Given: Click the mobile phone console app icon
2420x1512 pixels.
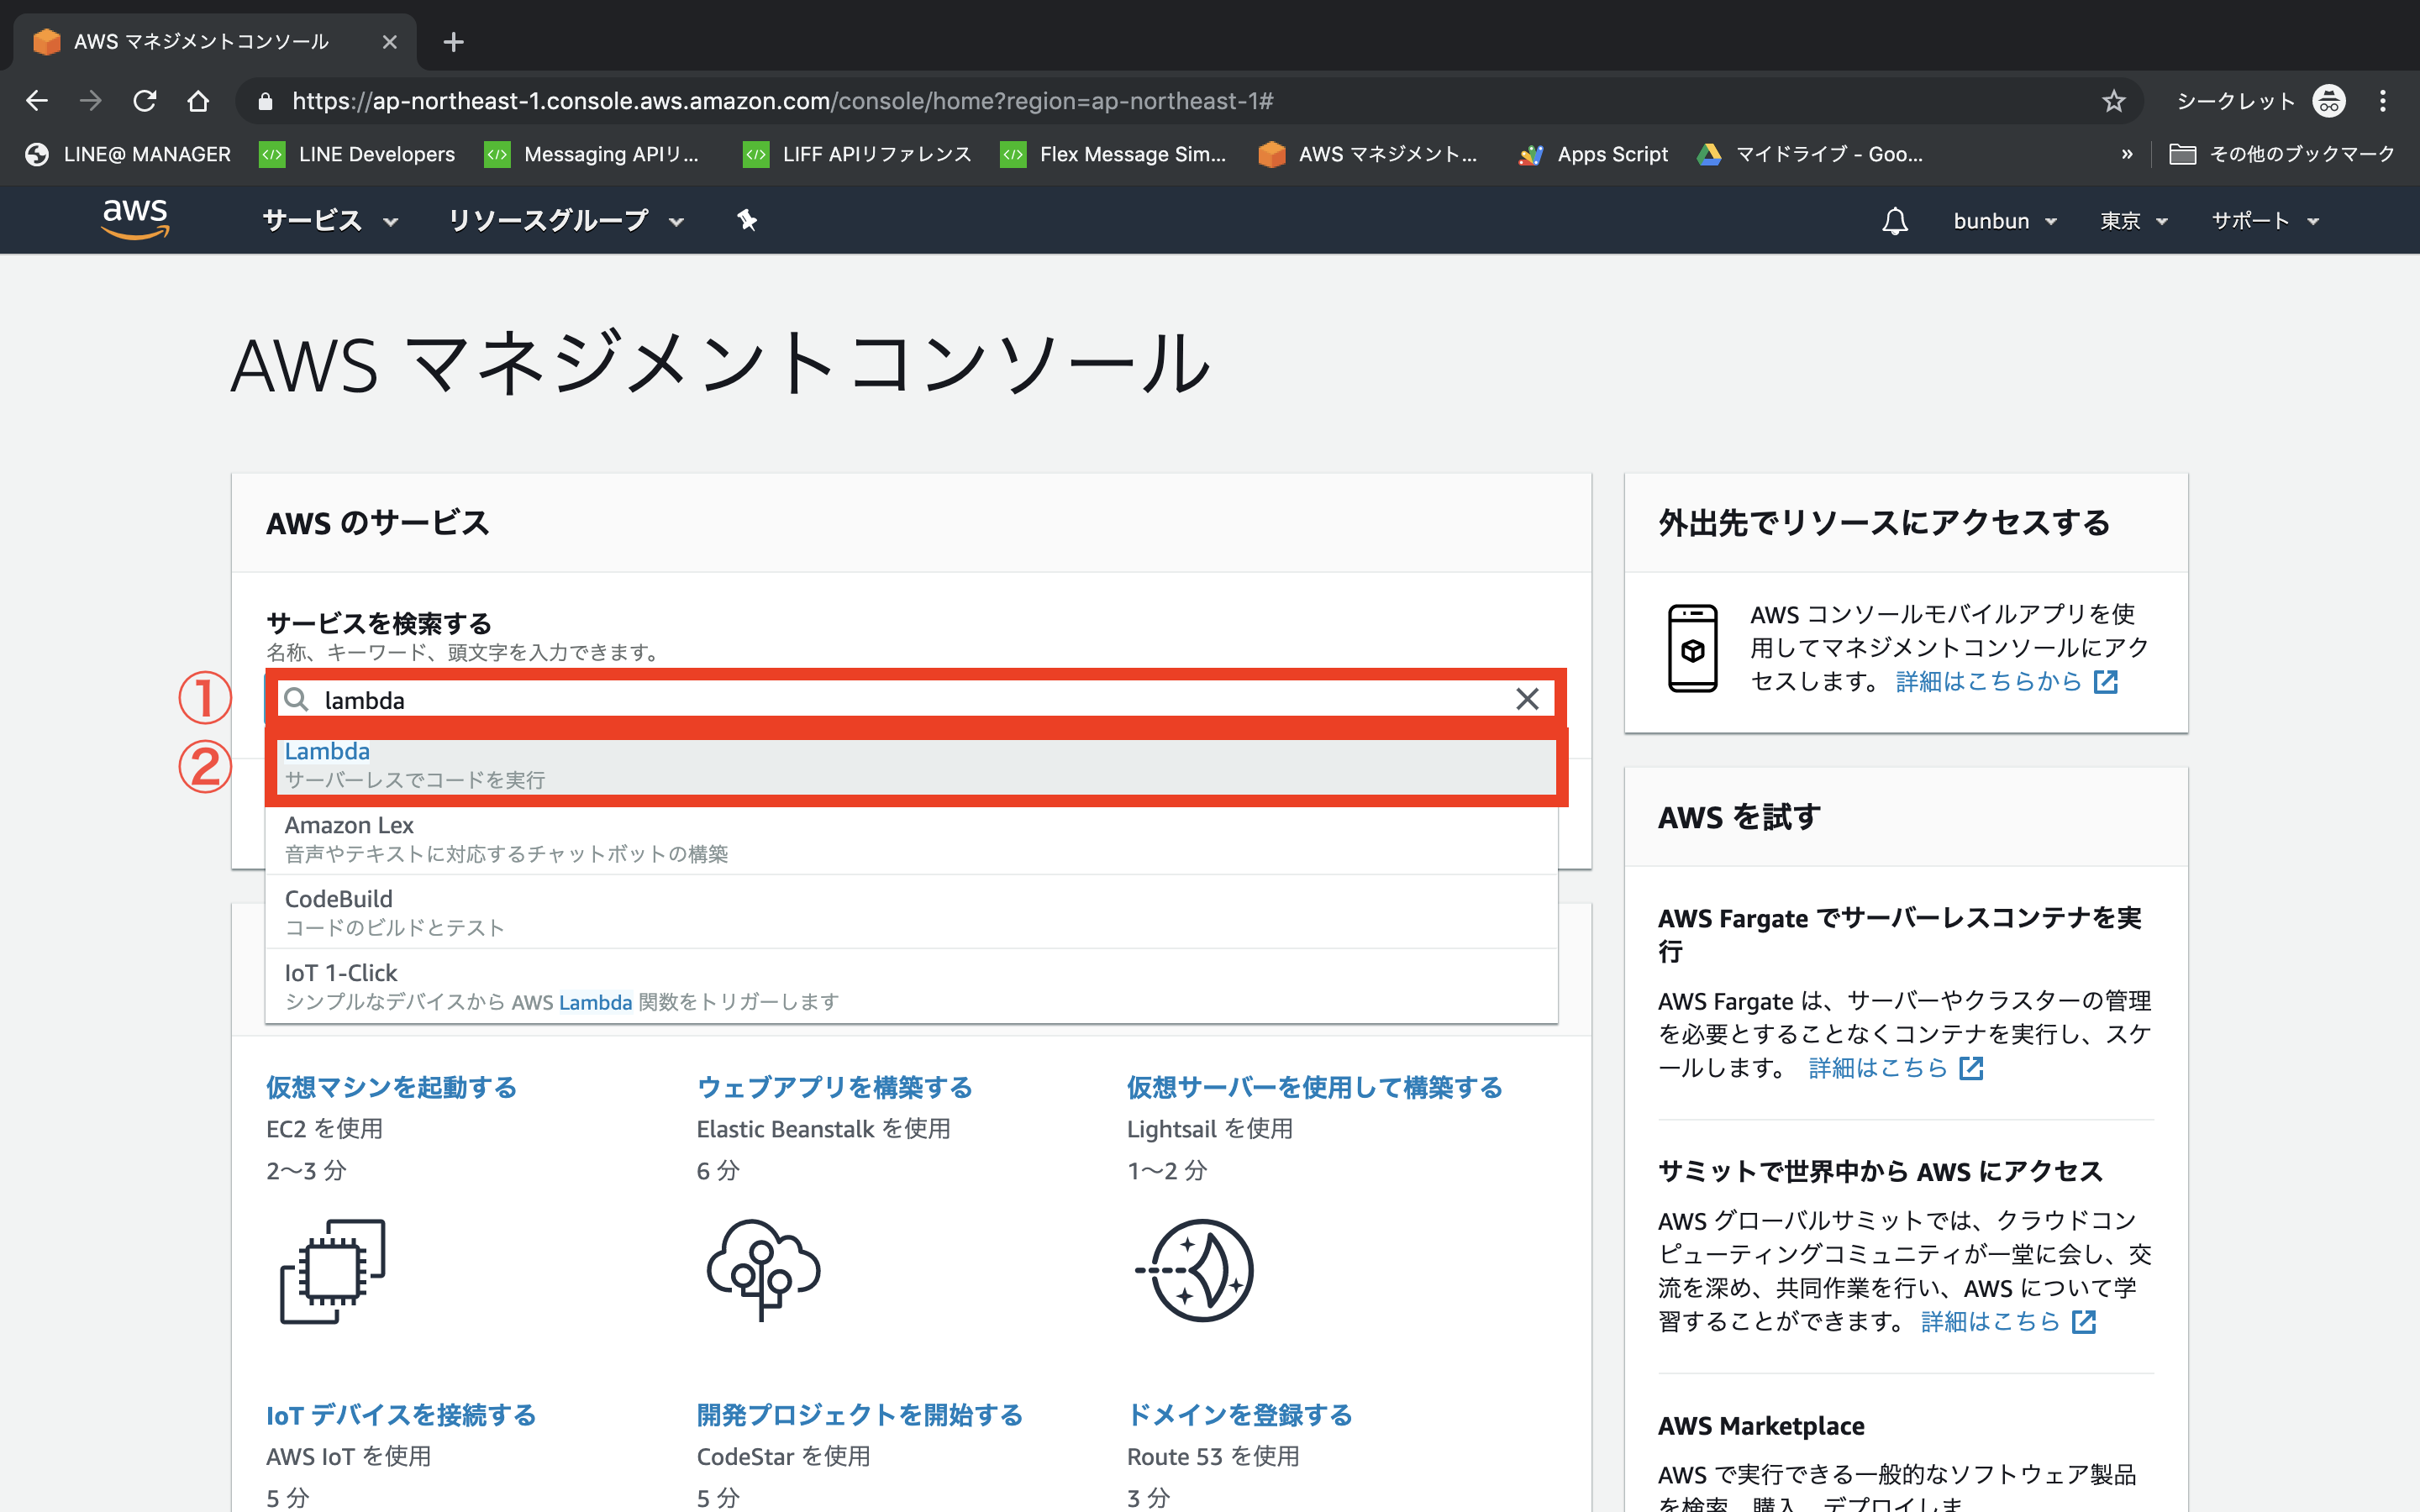Looking at the screenshot, I should tap(1692, 648).
